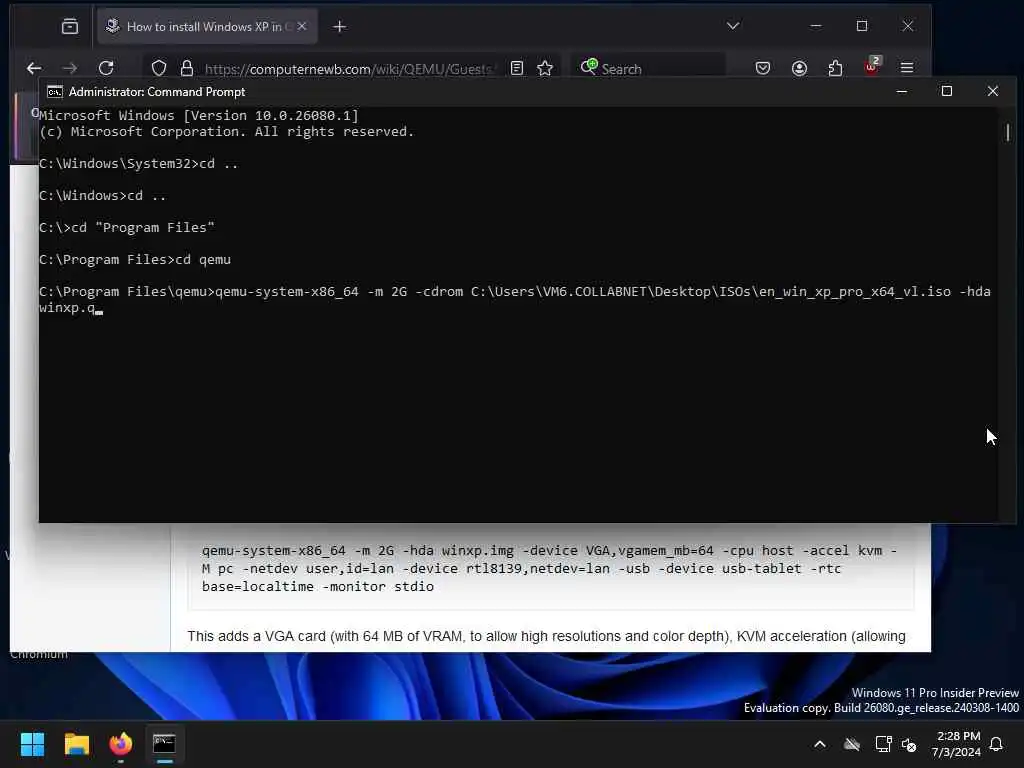The width and height of the screenshot is (1024, 768).
Task: Show site security padlock info
Action: point(187,68)
